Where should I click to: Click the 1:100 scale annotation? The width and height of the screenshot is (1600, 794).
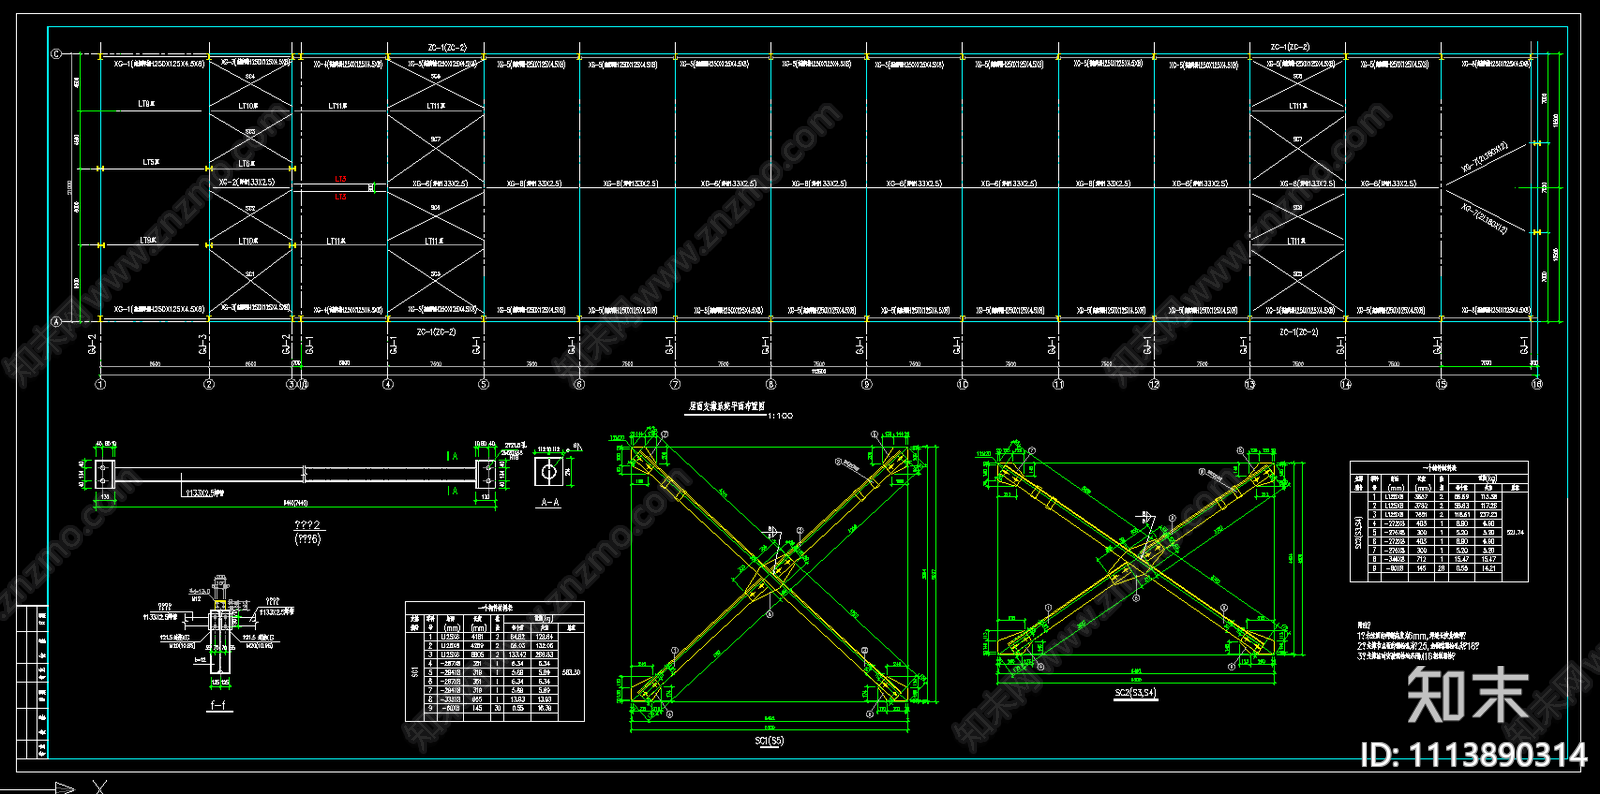[780, 415]
